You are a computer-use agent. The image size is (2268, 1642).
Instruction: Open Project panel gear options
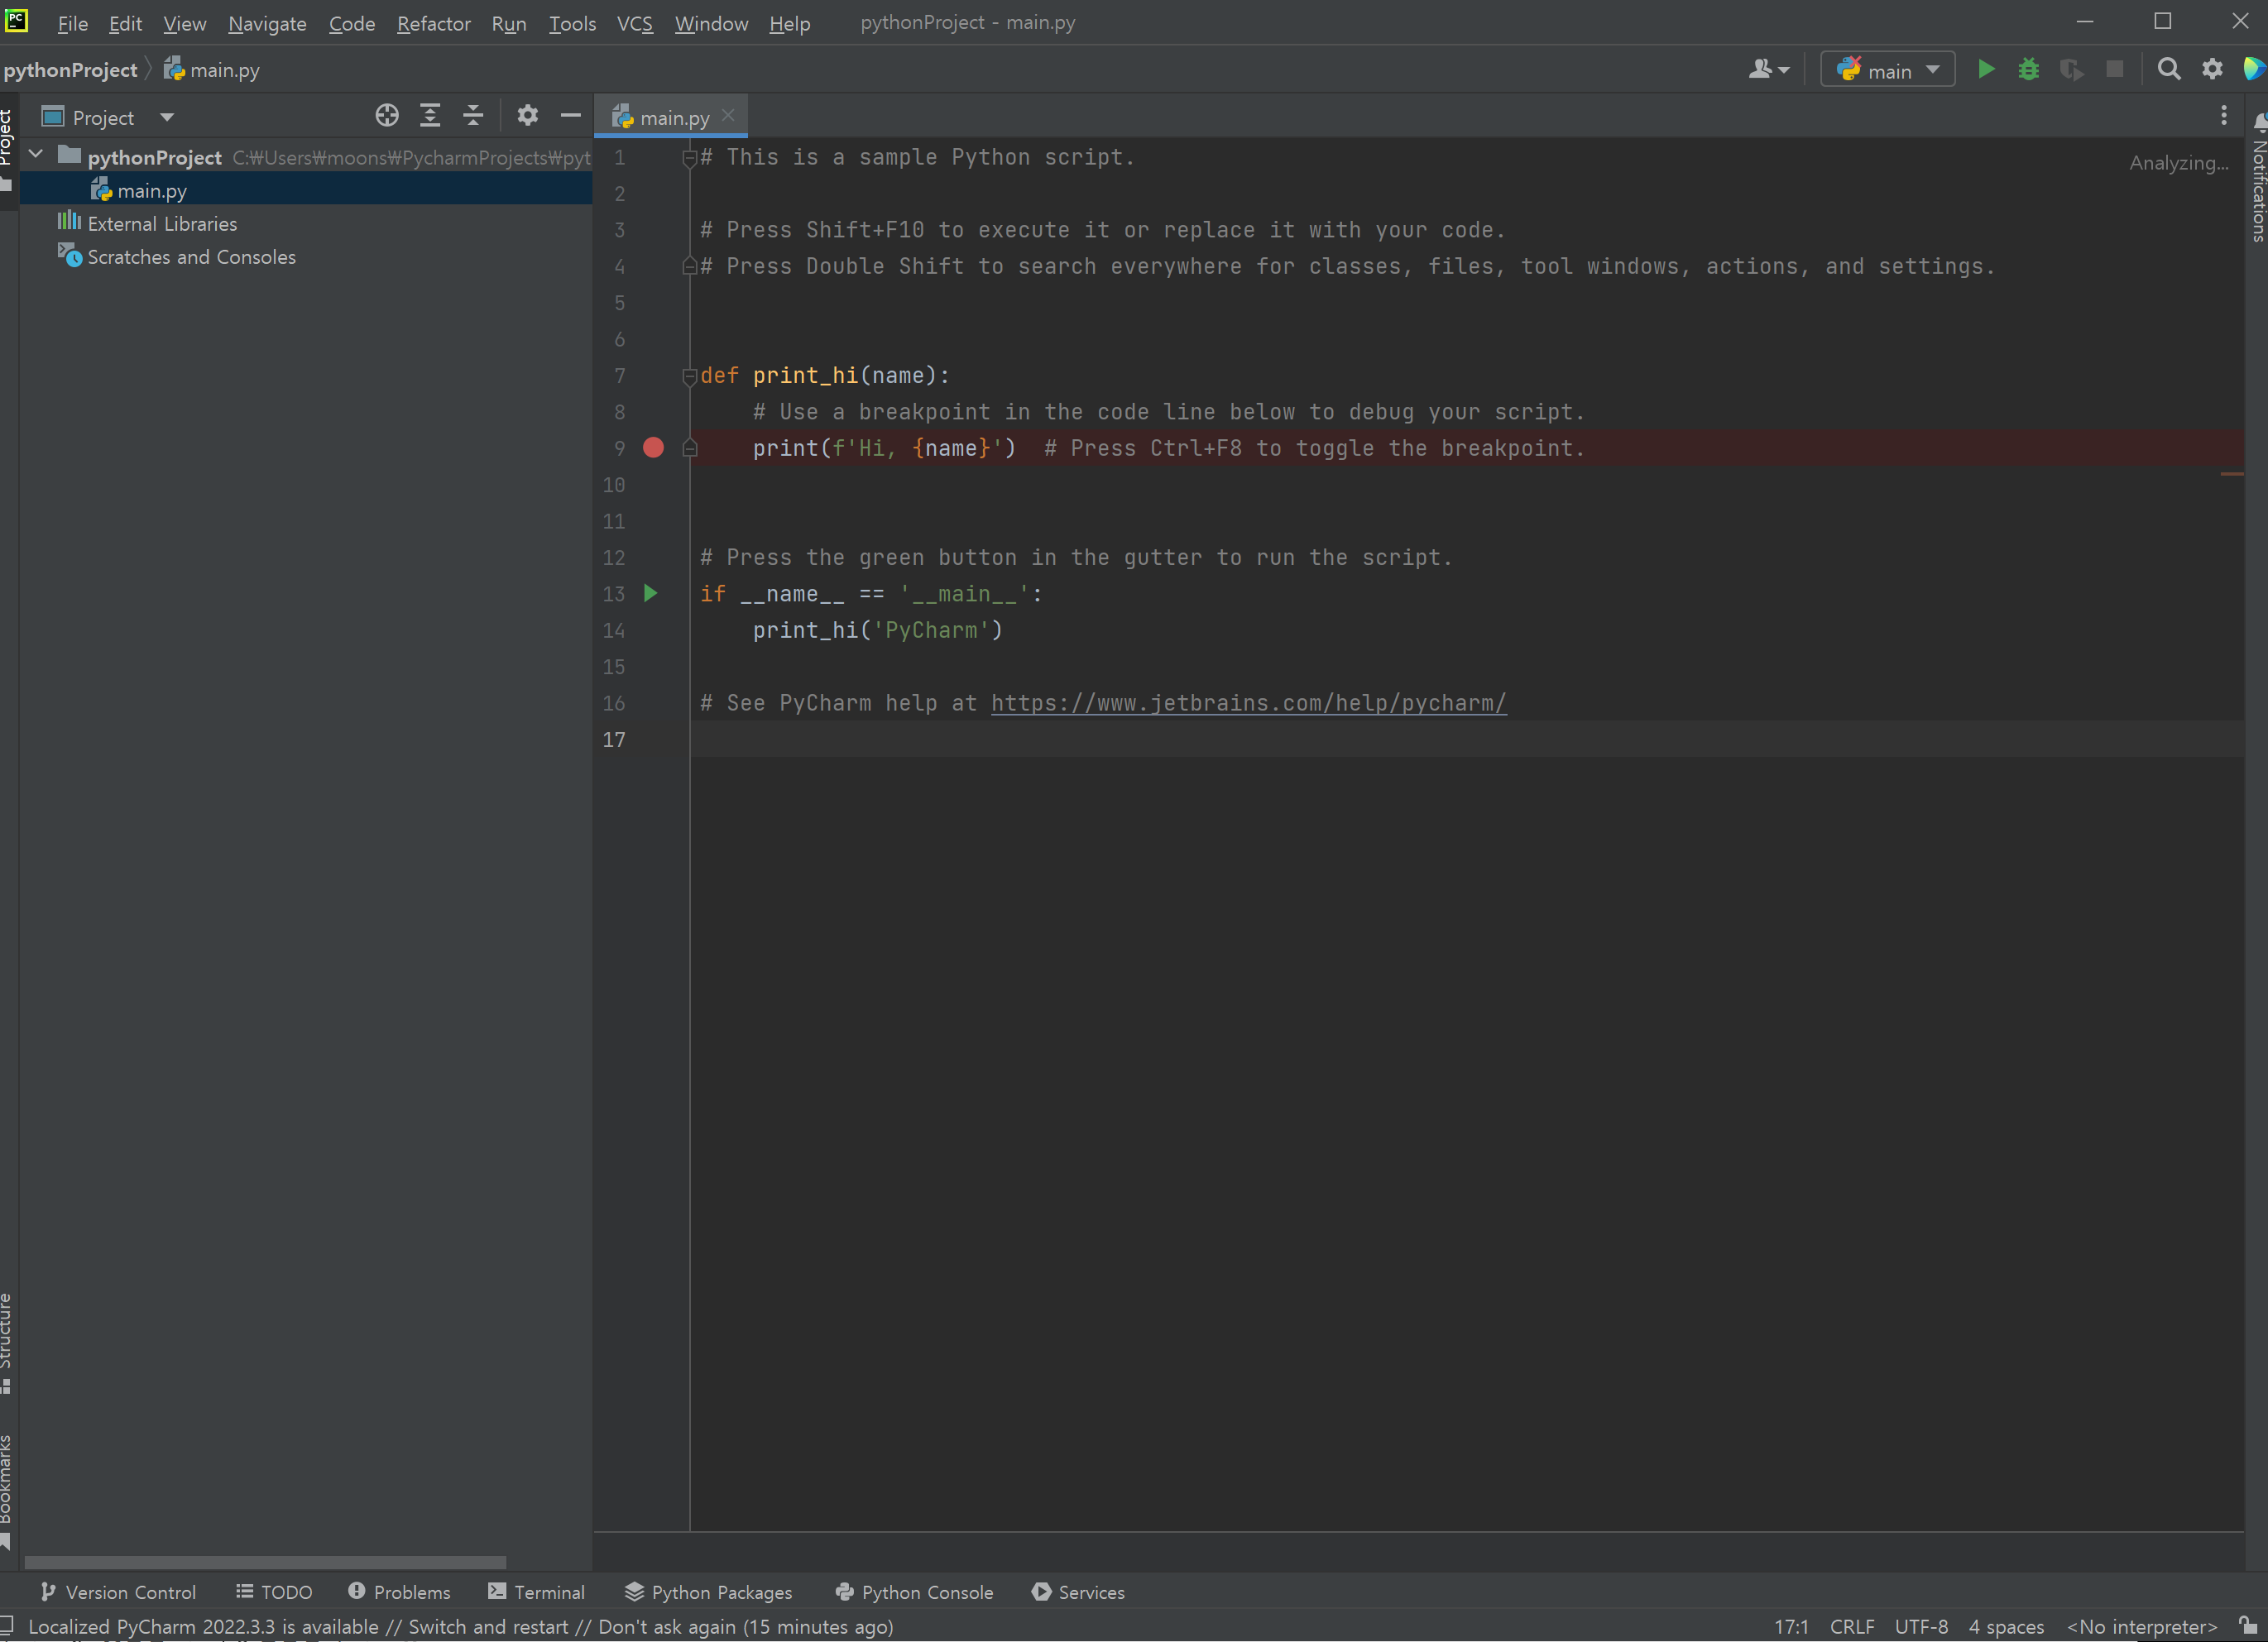pyautogui.click(x=527, y=116)
